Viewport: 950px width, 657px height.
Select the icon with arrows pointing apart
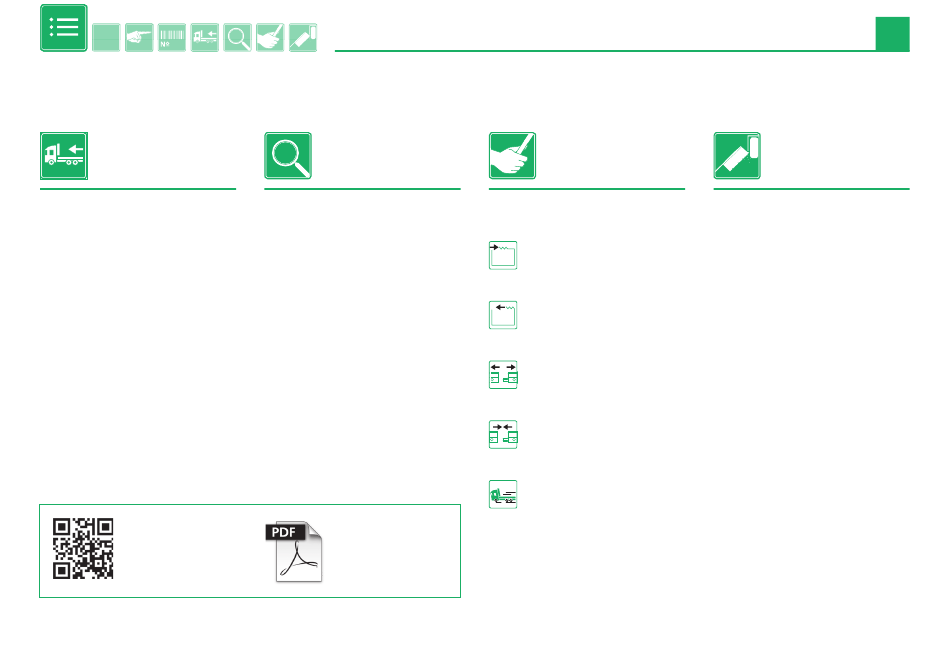(503, 375)
